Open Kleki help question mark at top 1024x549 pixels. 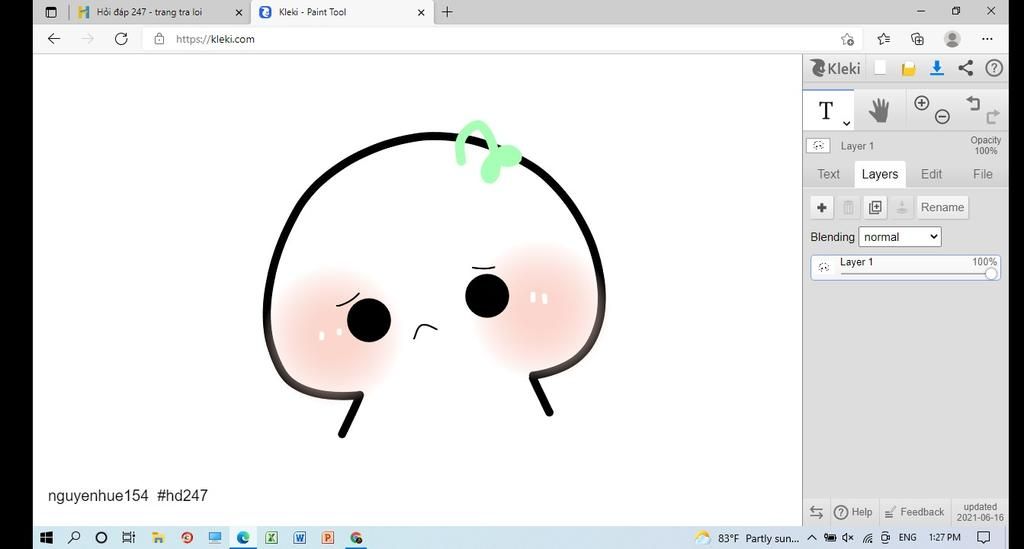[994, 68]
